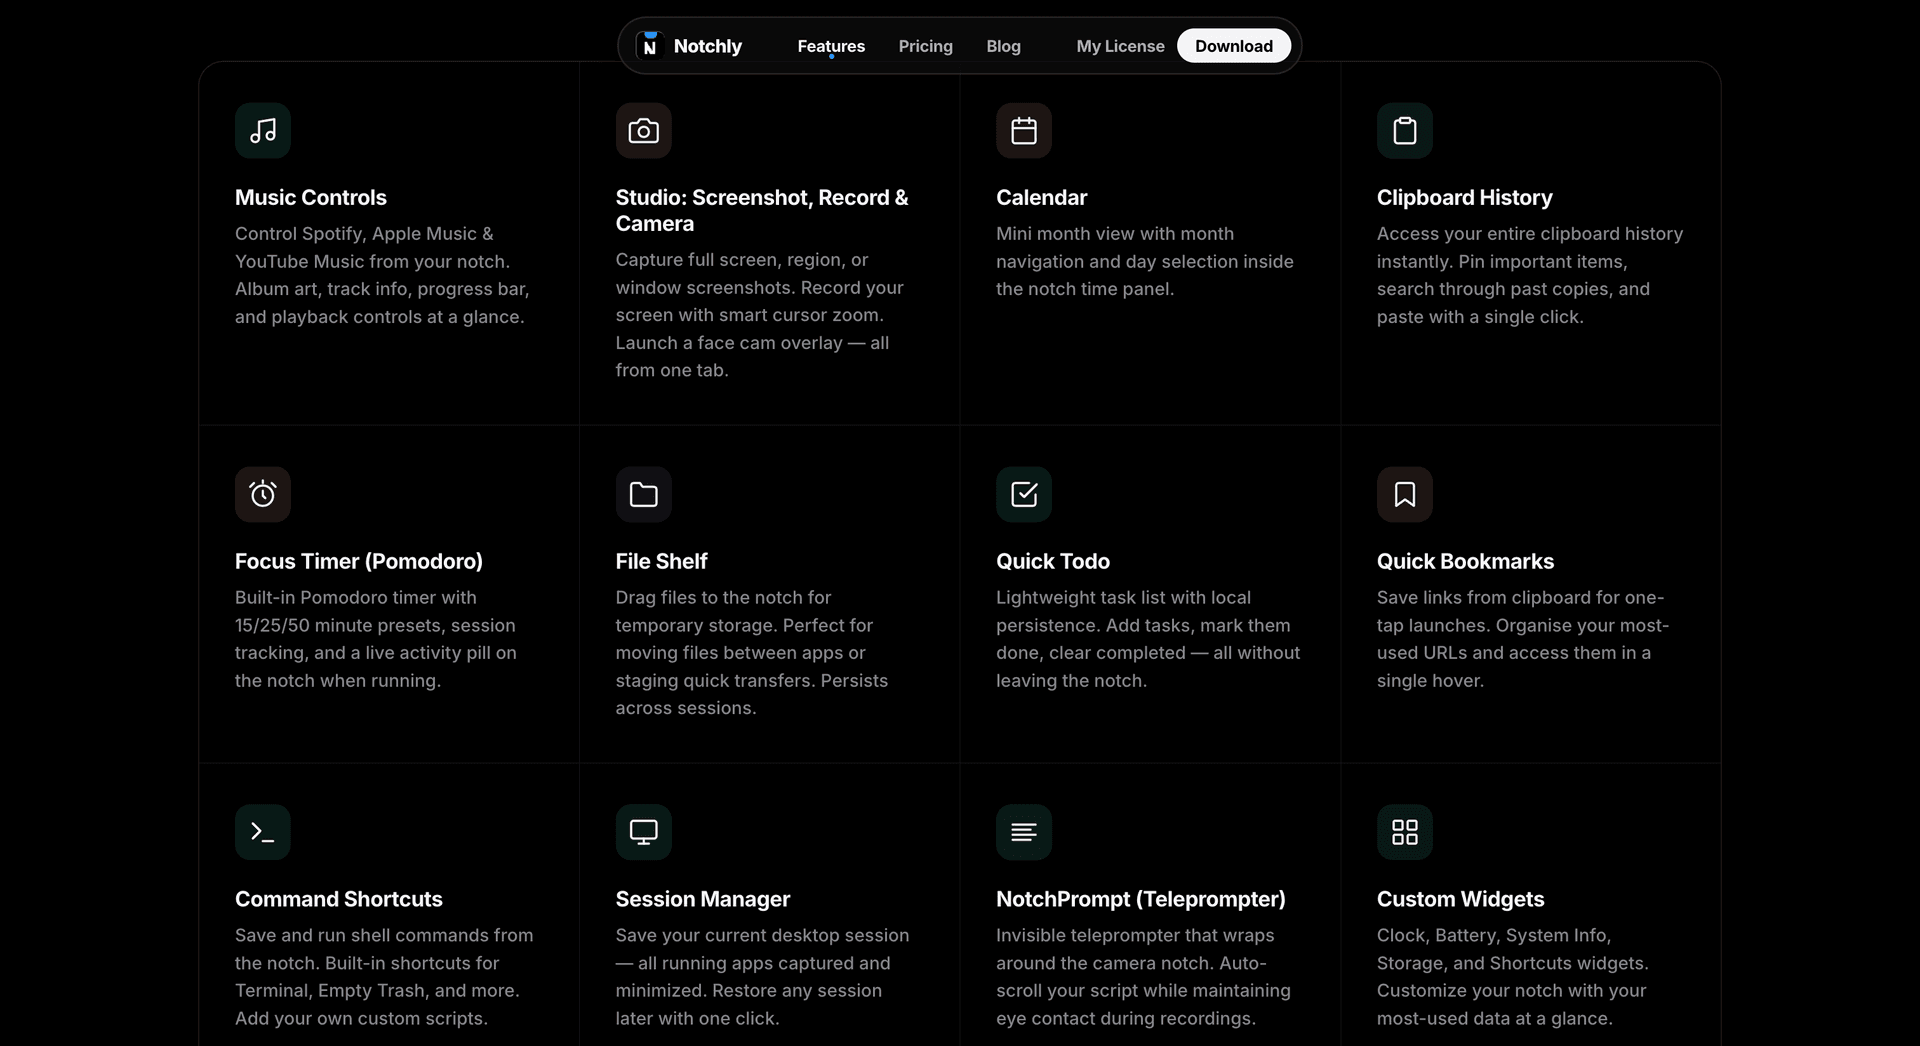Click the Quick Bookmarks bookmark icon

[x=1405, y=494]
